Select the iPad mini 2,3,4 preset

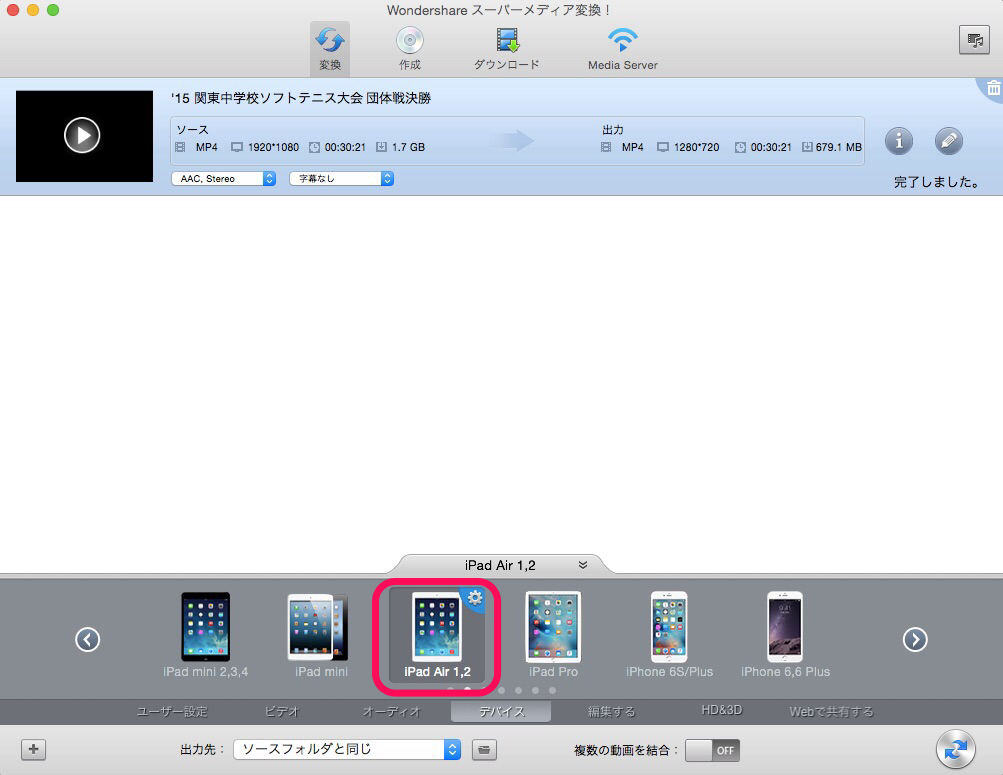205,635
